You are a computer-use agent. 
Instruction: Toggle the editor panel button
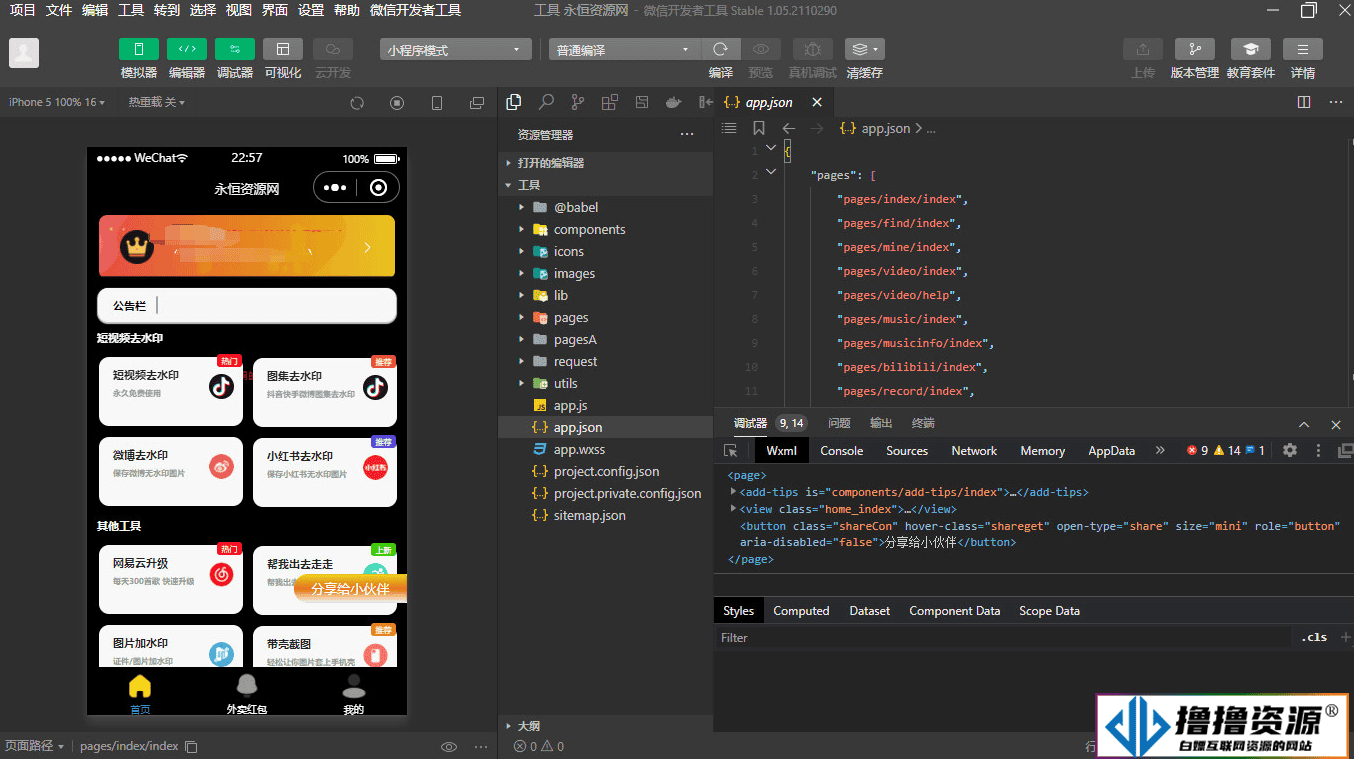click(x=187, y=49)
